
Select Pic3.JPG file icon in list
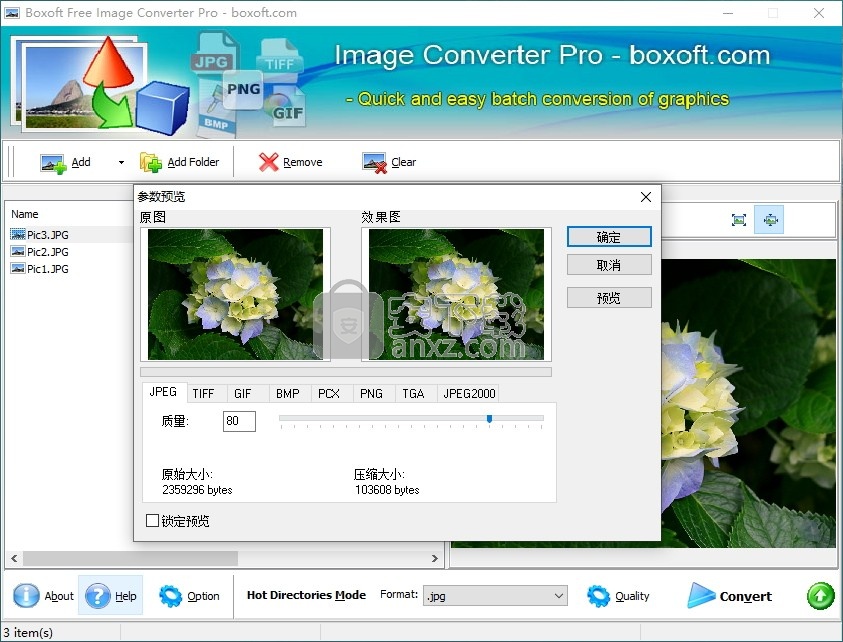click(x=18, y=234)
